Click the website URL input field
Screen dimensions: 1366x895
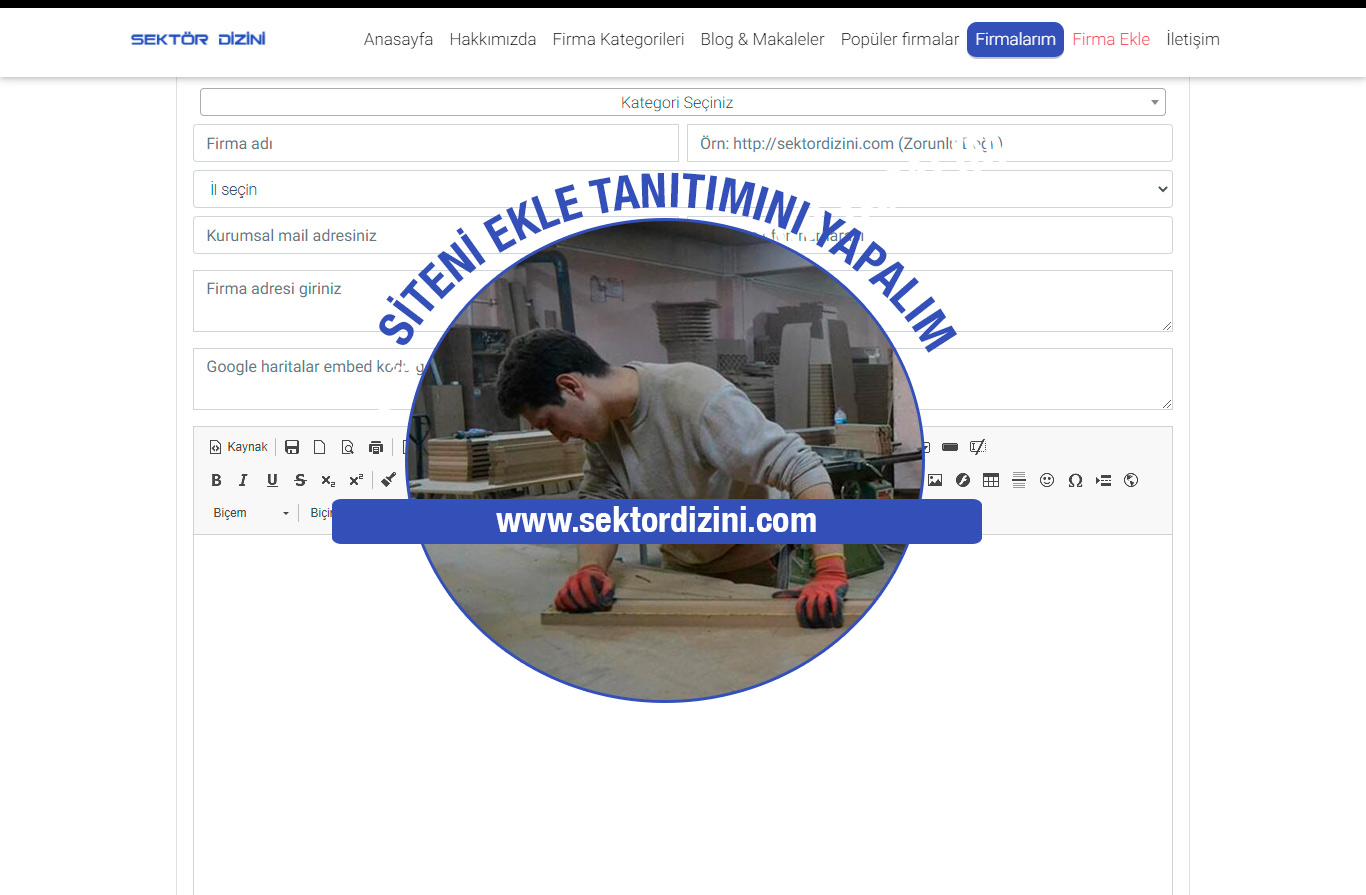929,143
